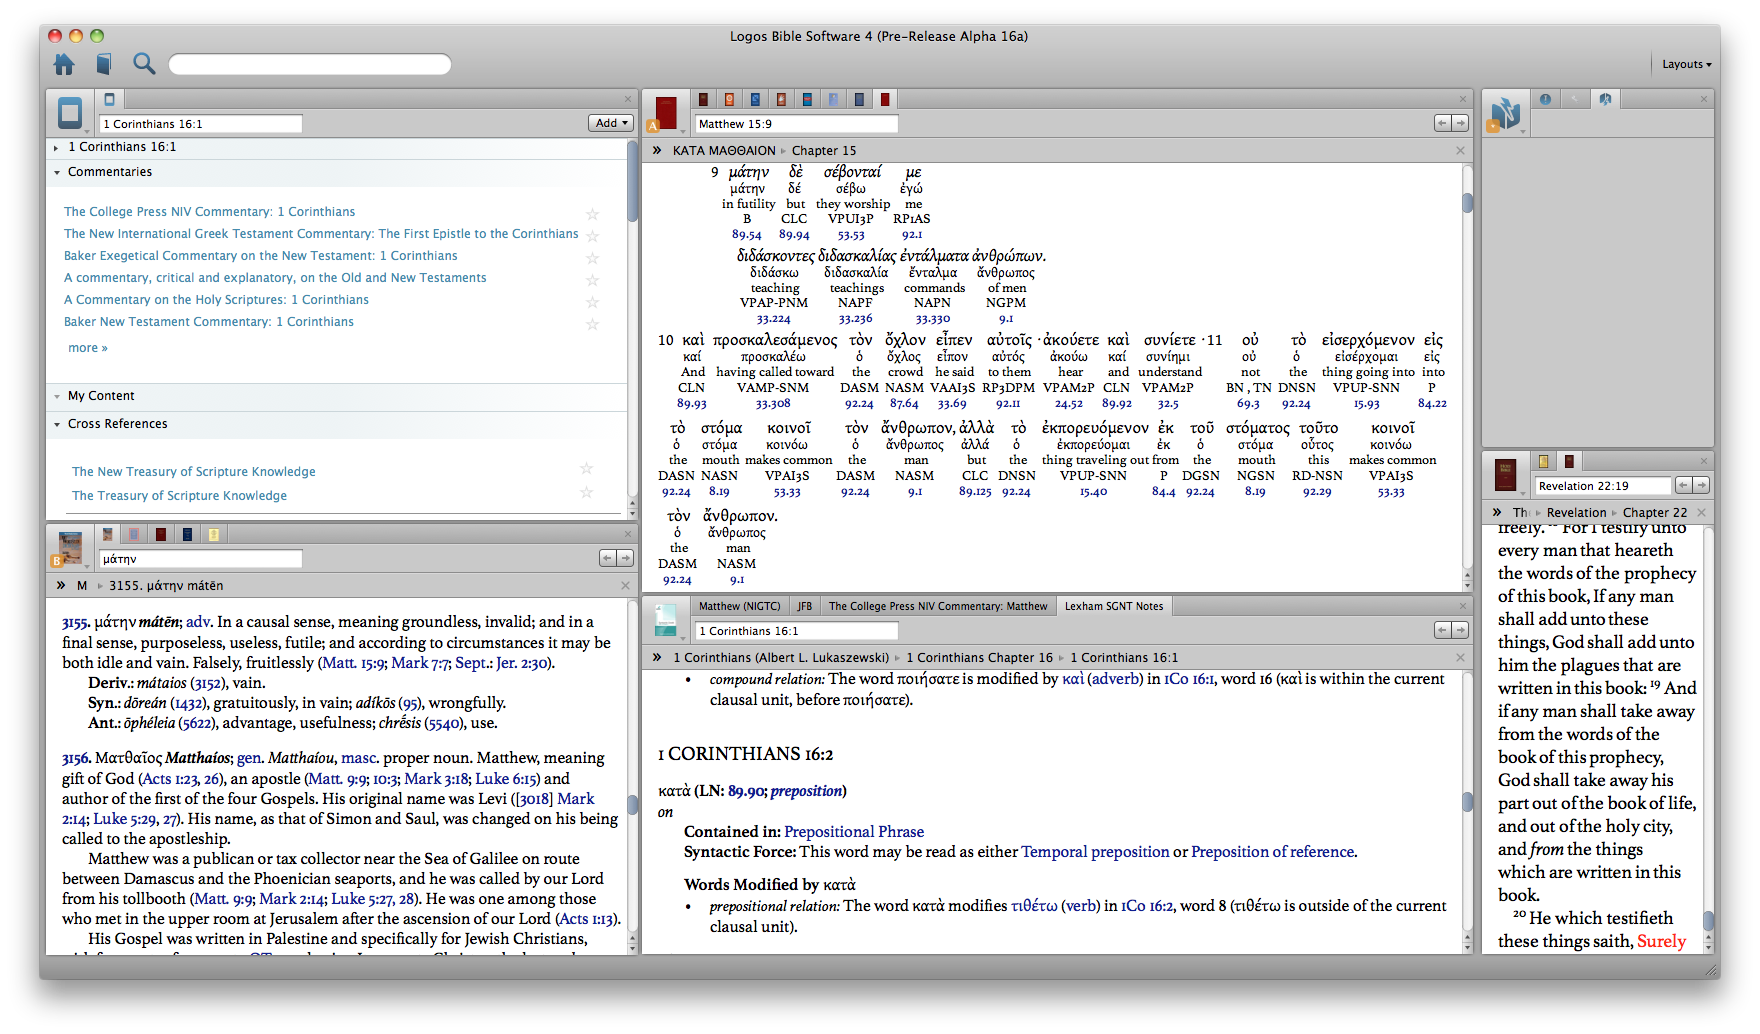Go forward in the Lexham SGNT Notes panel
Image resolution: width=1760 pixels, height=1034 pixels.
pos(1460,630)
